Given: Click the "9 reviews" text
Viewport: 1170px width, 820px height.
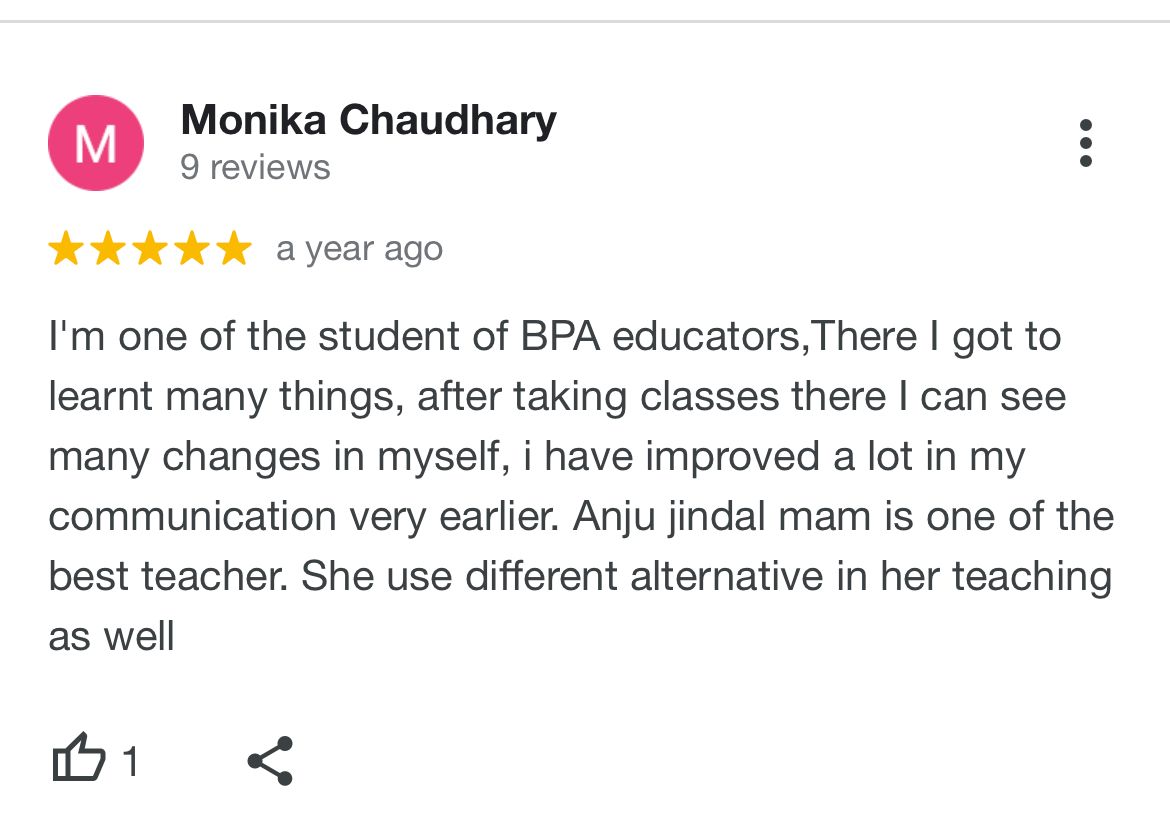Looking at the screenshot, I should click(255, 167).
